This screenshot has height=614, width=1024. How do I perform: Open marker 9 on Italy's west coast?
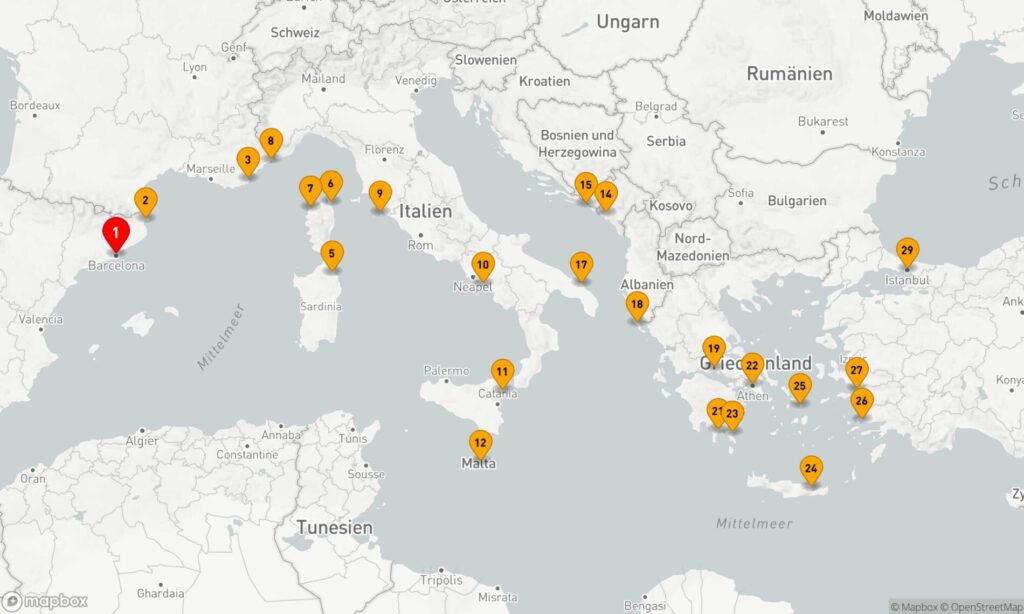click(x=380, y=195)
